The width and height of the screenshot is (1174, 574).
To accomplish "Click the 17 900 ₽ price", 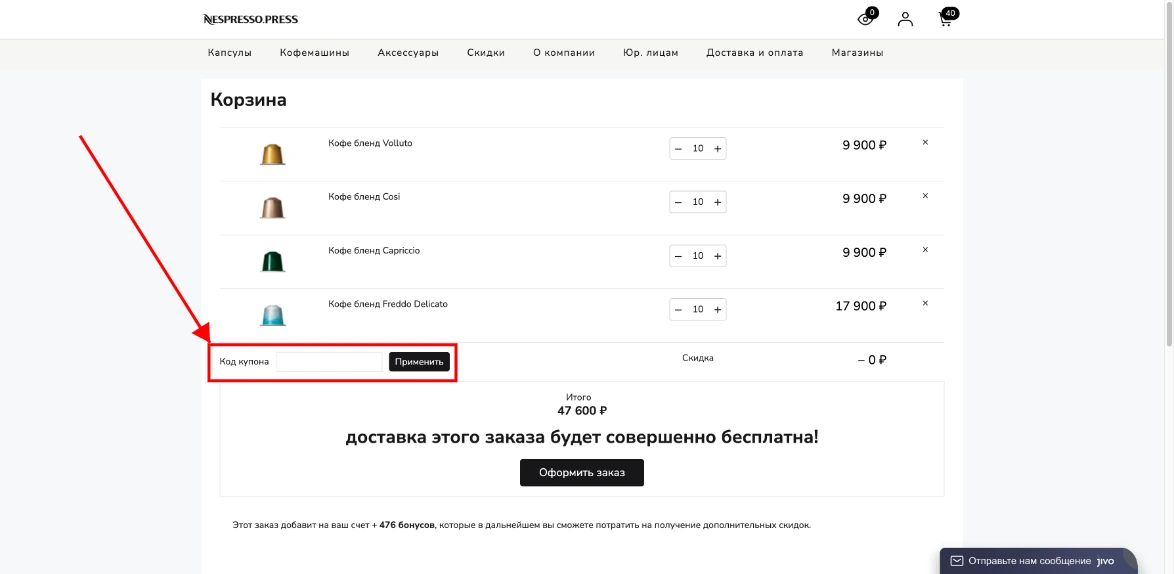I will tap(861, 306).
